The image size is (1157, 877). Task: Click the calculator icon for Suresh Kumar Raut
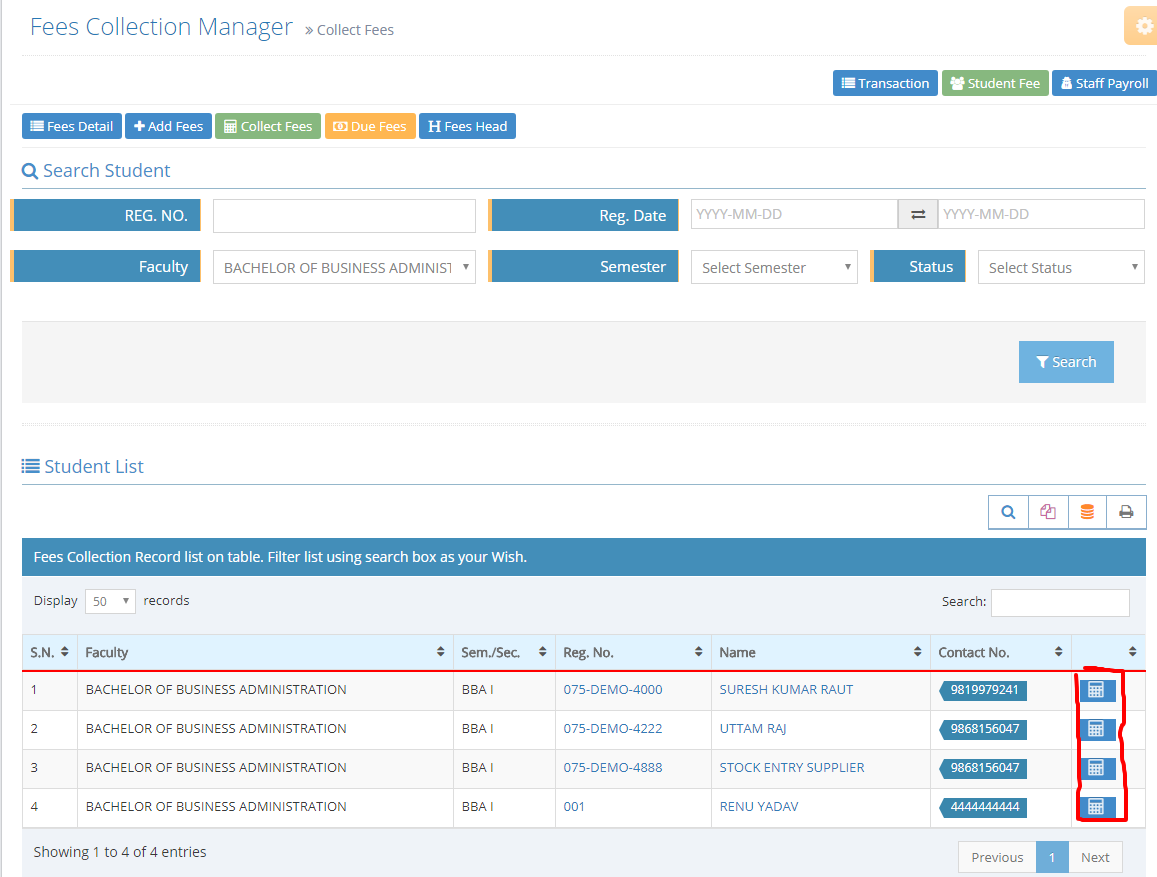(x=1096, y=690)
